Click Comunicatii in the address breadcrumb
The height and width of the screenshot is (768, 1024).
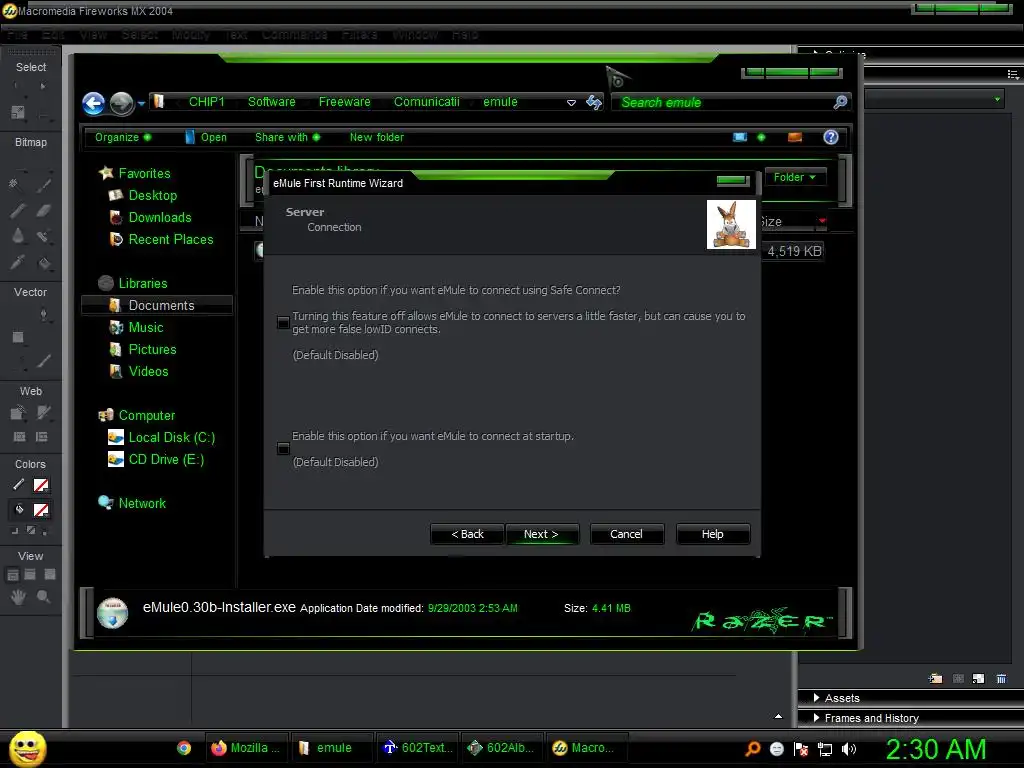[x=426, y=102]
